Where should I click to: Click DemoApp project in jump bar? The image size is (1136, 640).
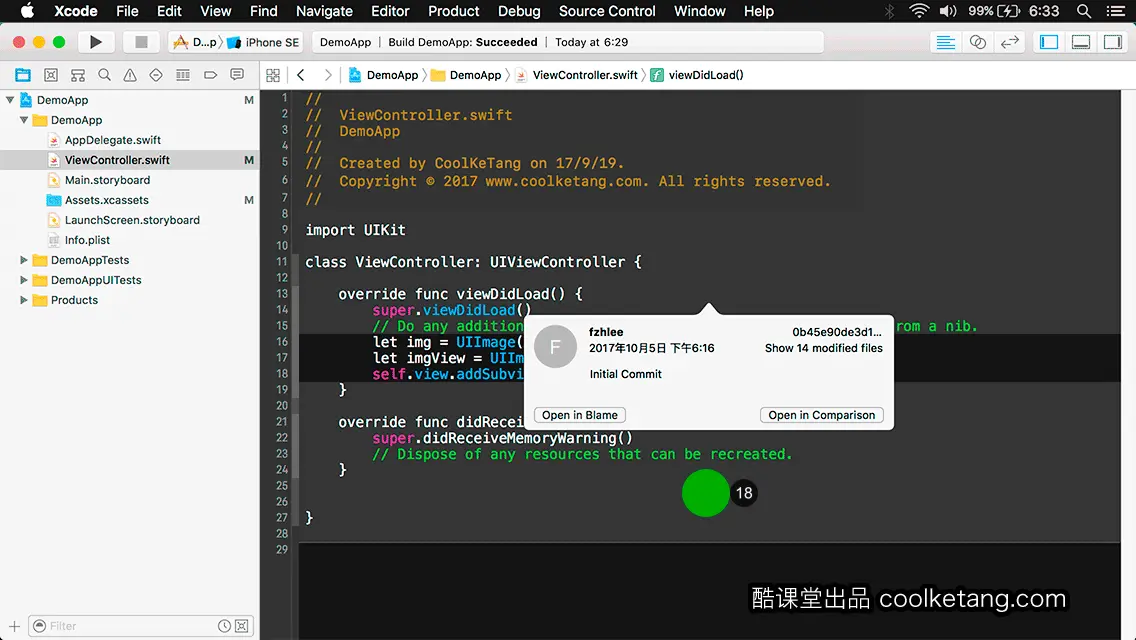384,75
